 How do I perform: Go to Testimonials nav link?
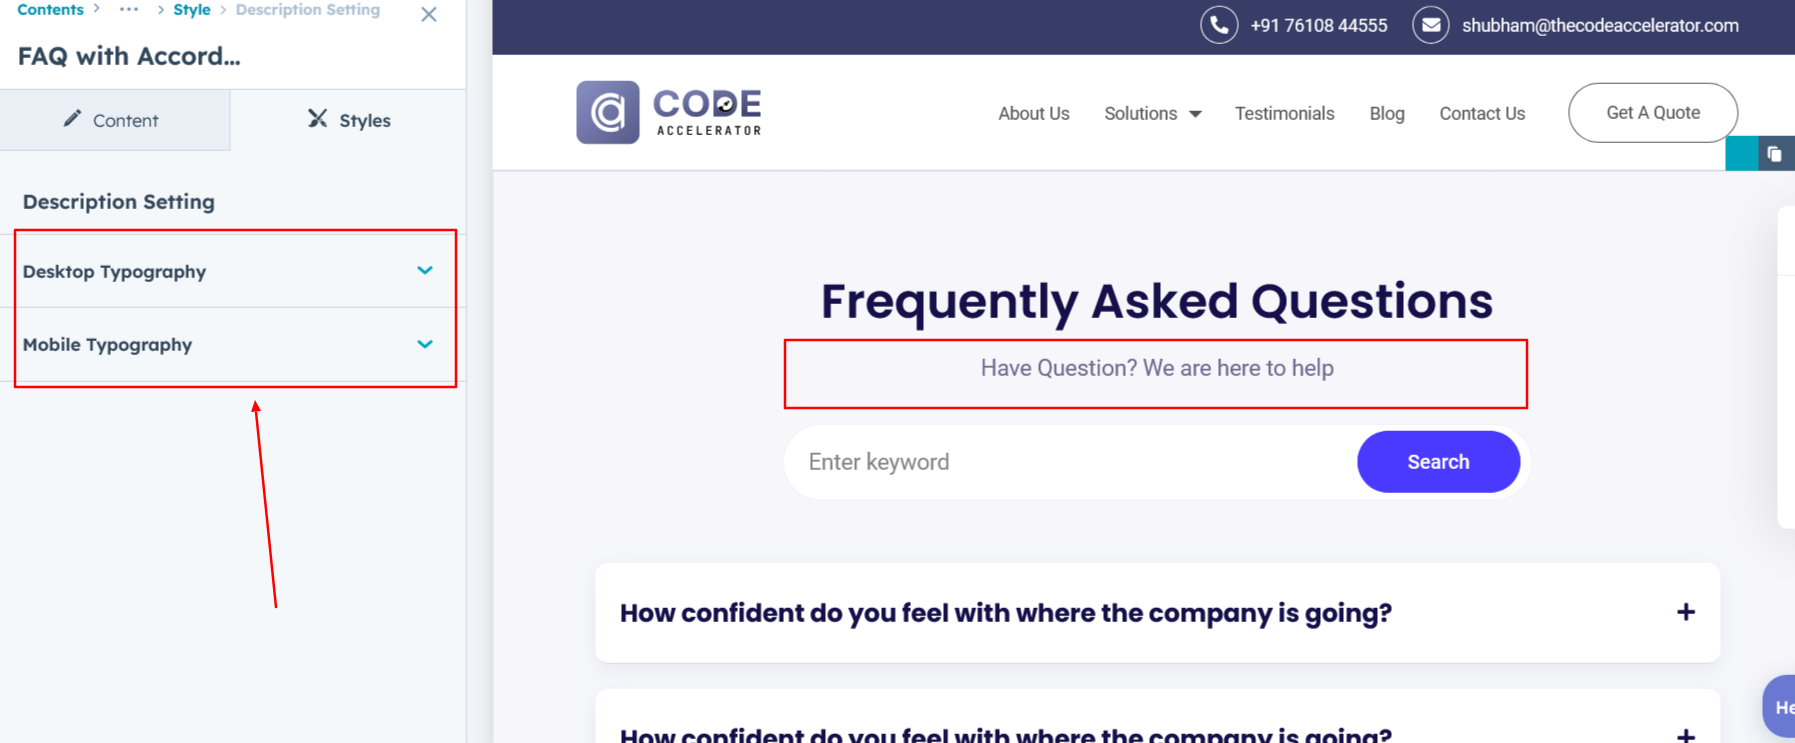[x=1284, y=114]
